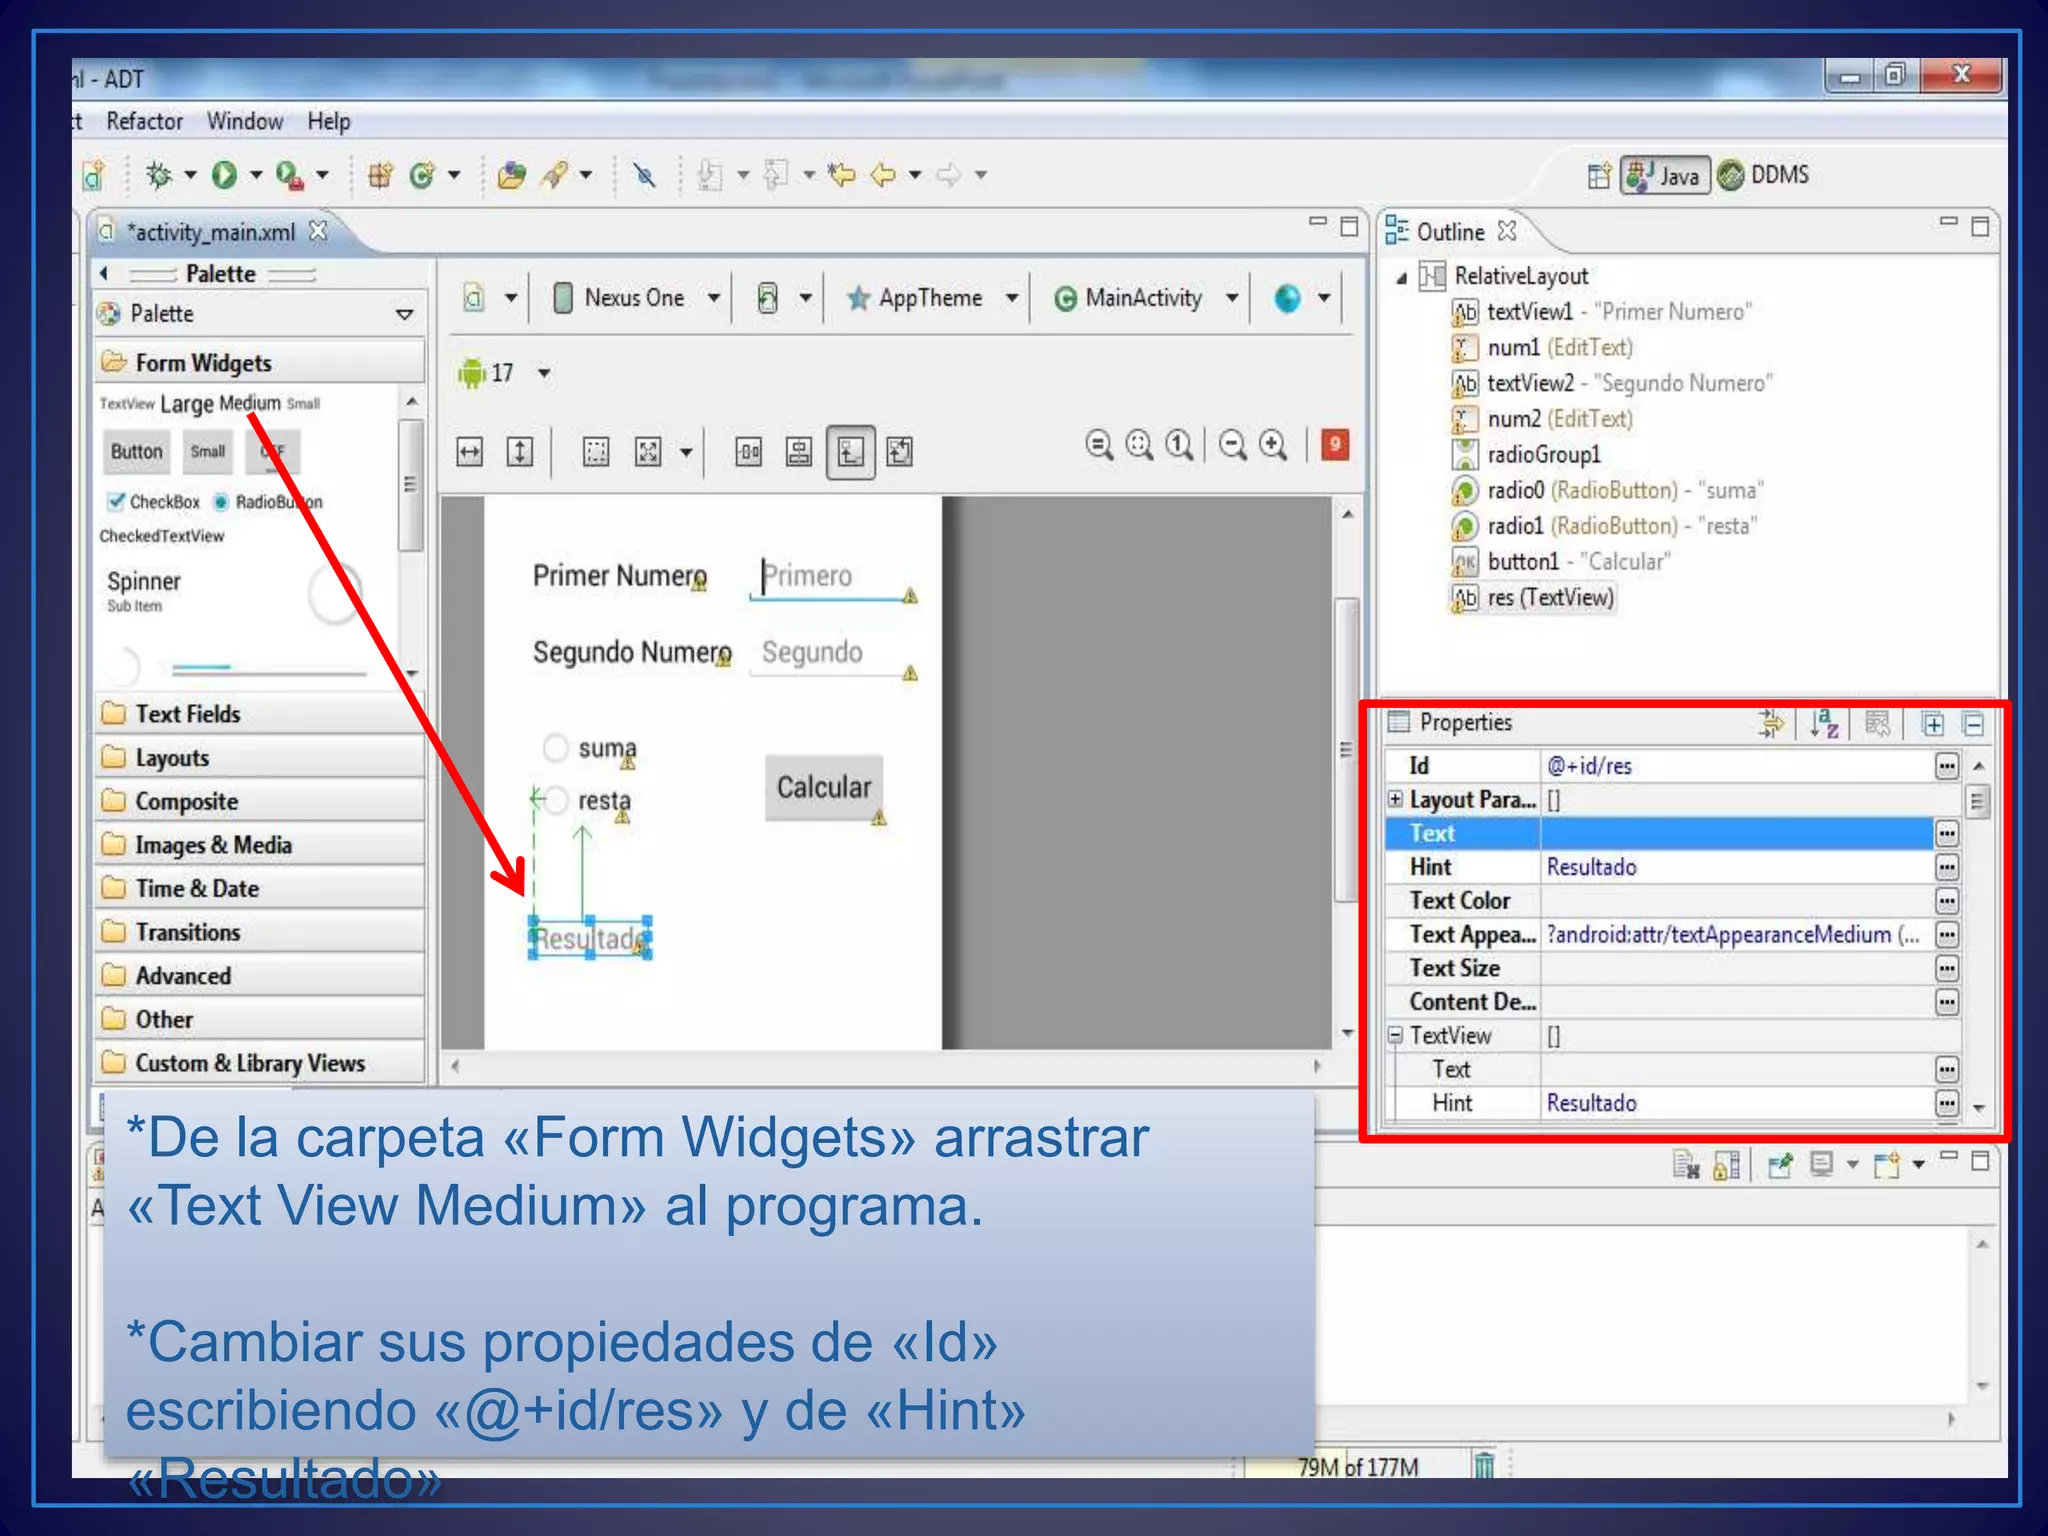This screenshot has width=2048, height=1536.
Task: Open the Images & Media palette category
Action: point(260,845)
